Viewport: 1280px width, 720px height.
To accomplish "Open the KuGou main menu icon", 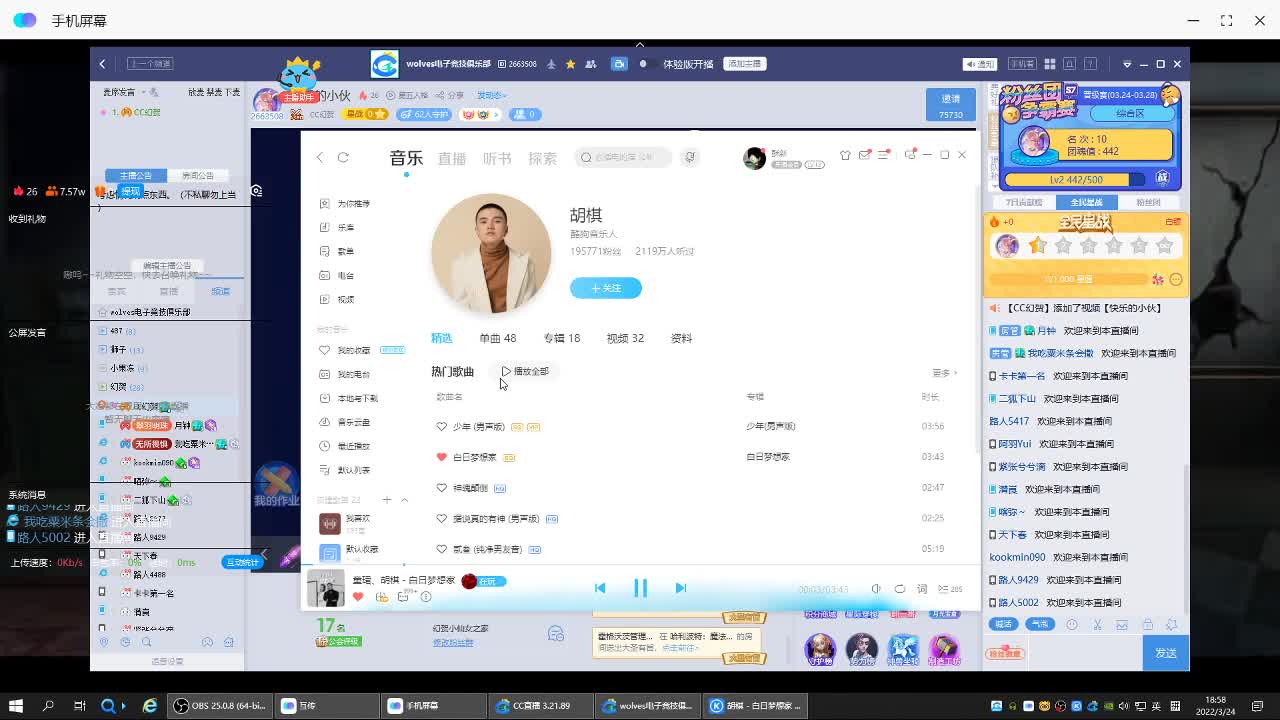I will click(x=883, y=155).
